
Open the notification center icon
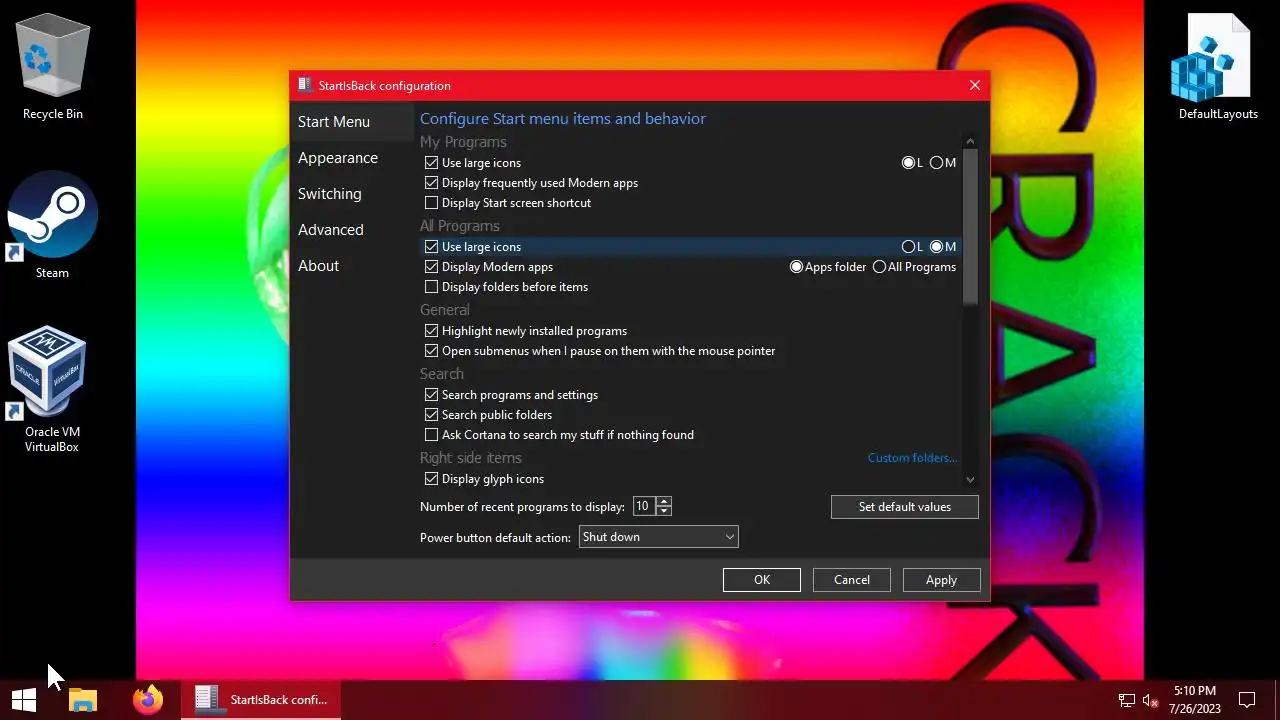click(1247, 700)
